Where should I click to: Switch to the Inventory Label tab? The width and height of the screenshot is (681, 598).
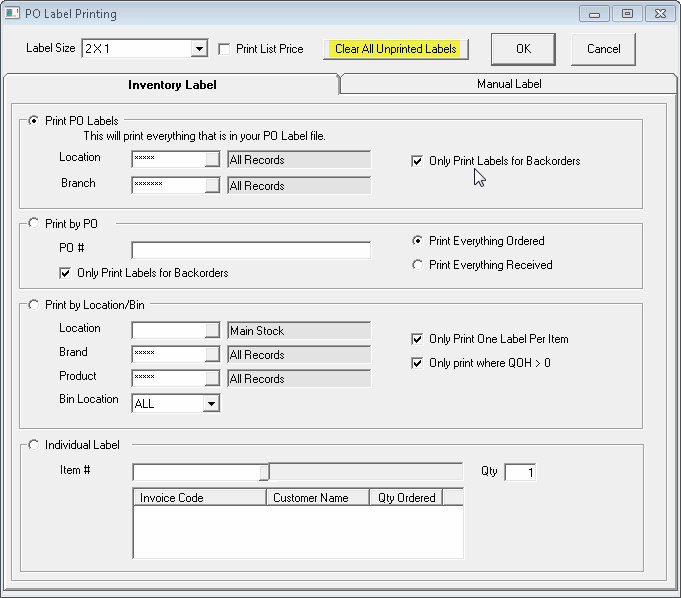pyautogui.click(x=172, y=85)
